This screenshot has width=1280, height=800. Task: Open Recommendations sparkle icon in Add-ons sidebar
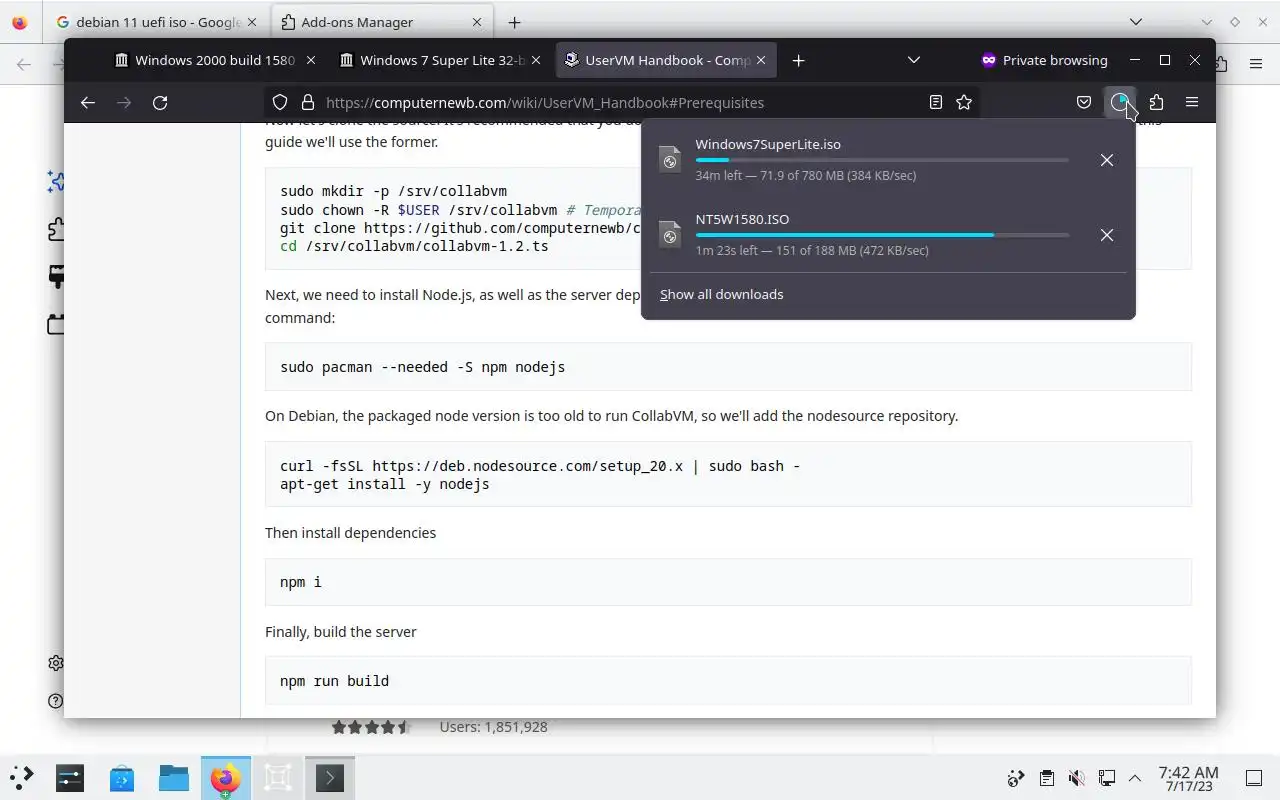56,181
